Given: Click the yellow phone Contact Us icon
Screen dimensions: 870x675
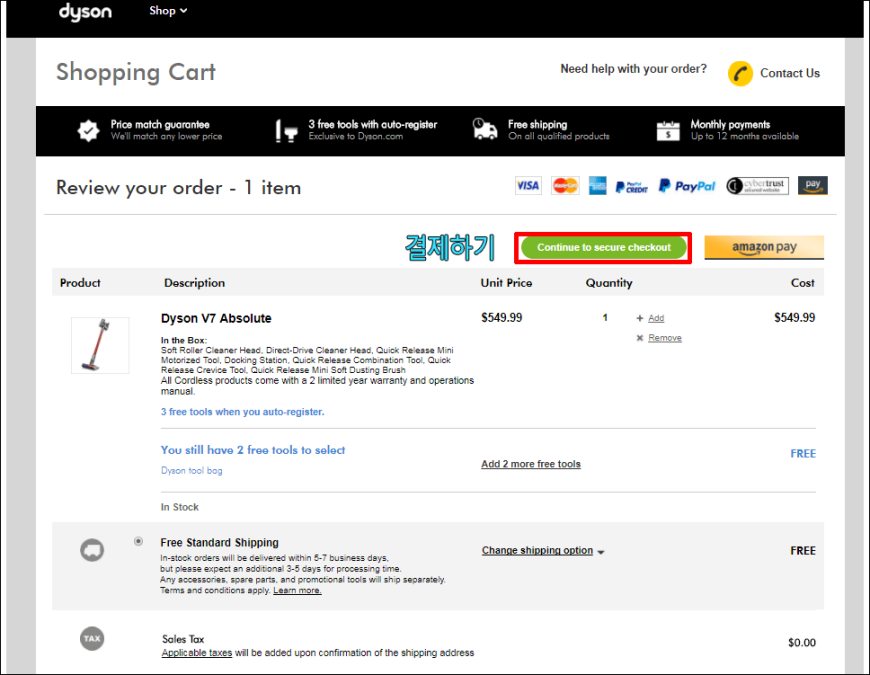Looking at the screenshot, I should (x=740, y=73).
